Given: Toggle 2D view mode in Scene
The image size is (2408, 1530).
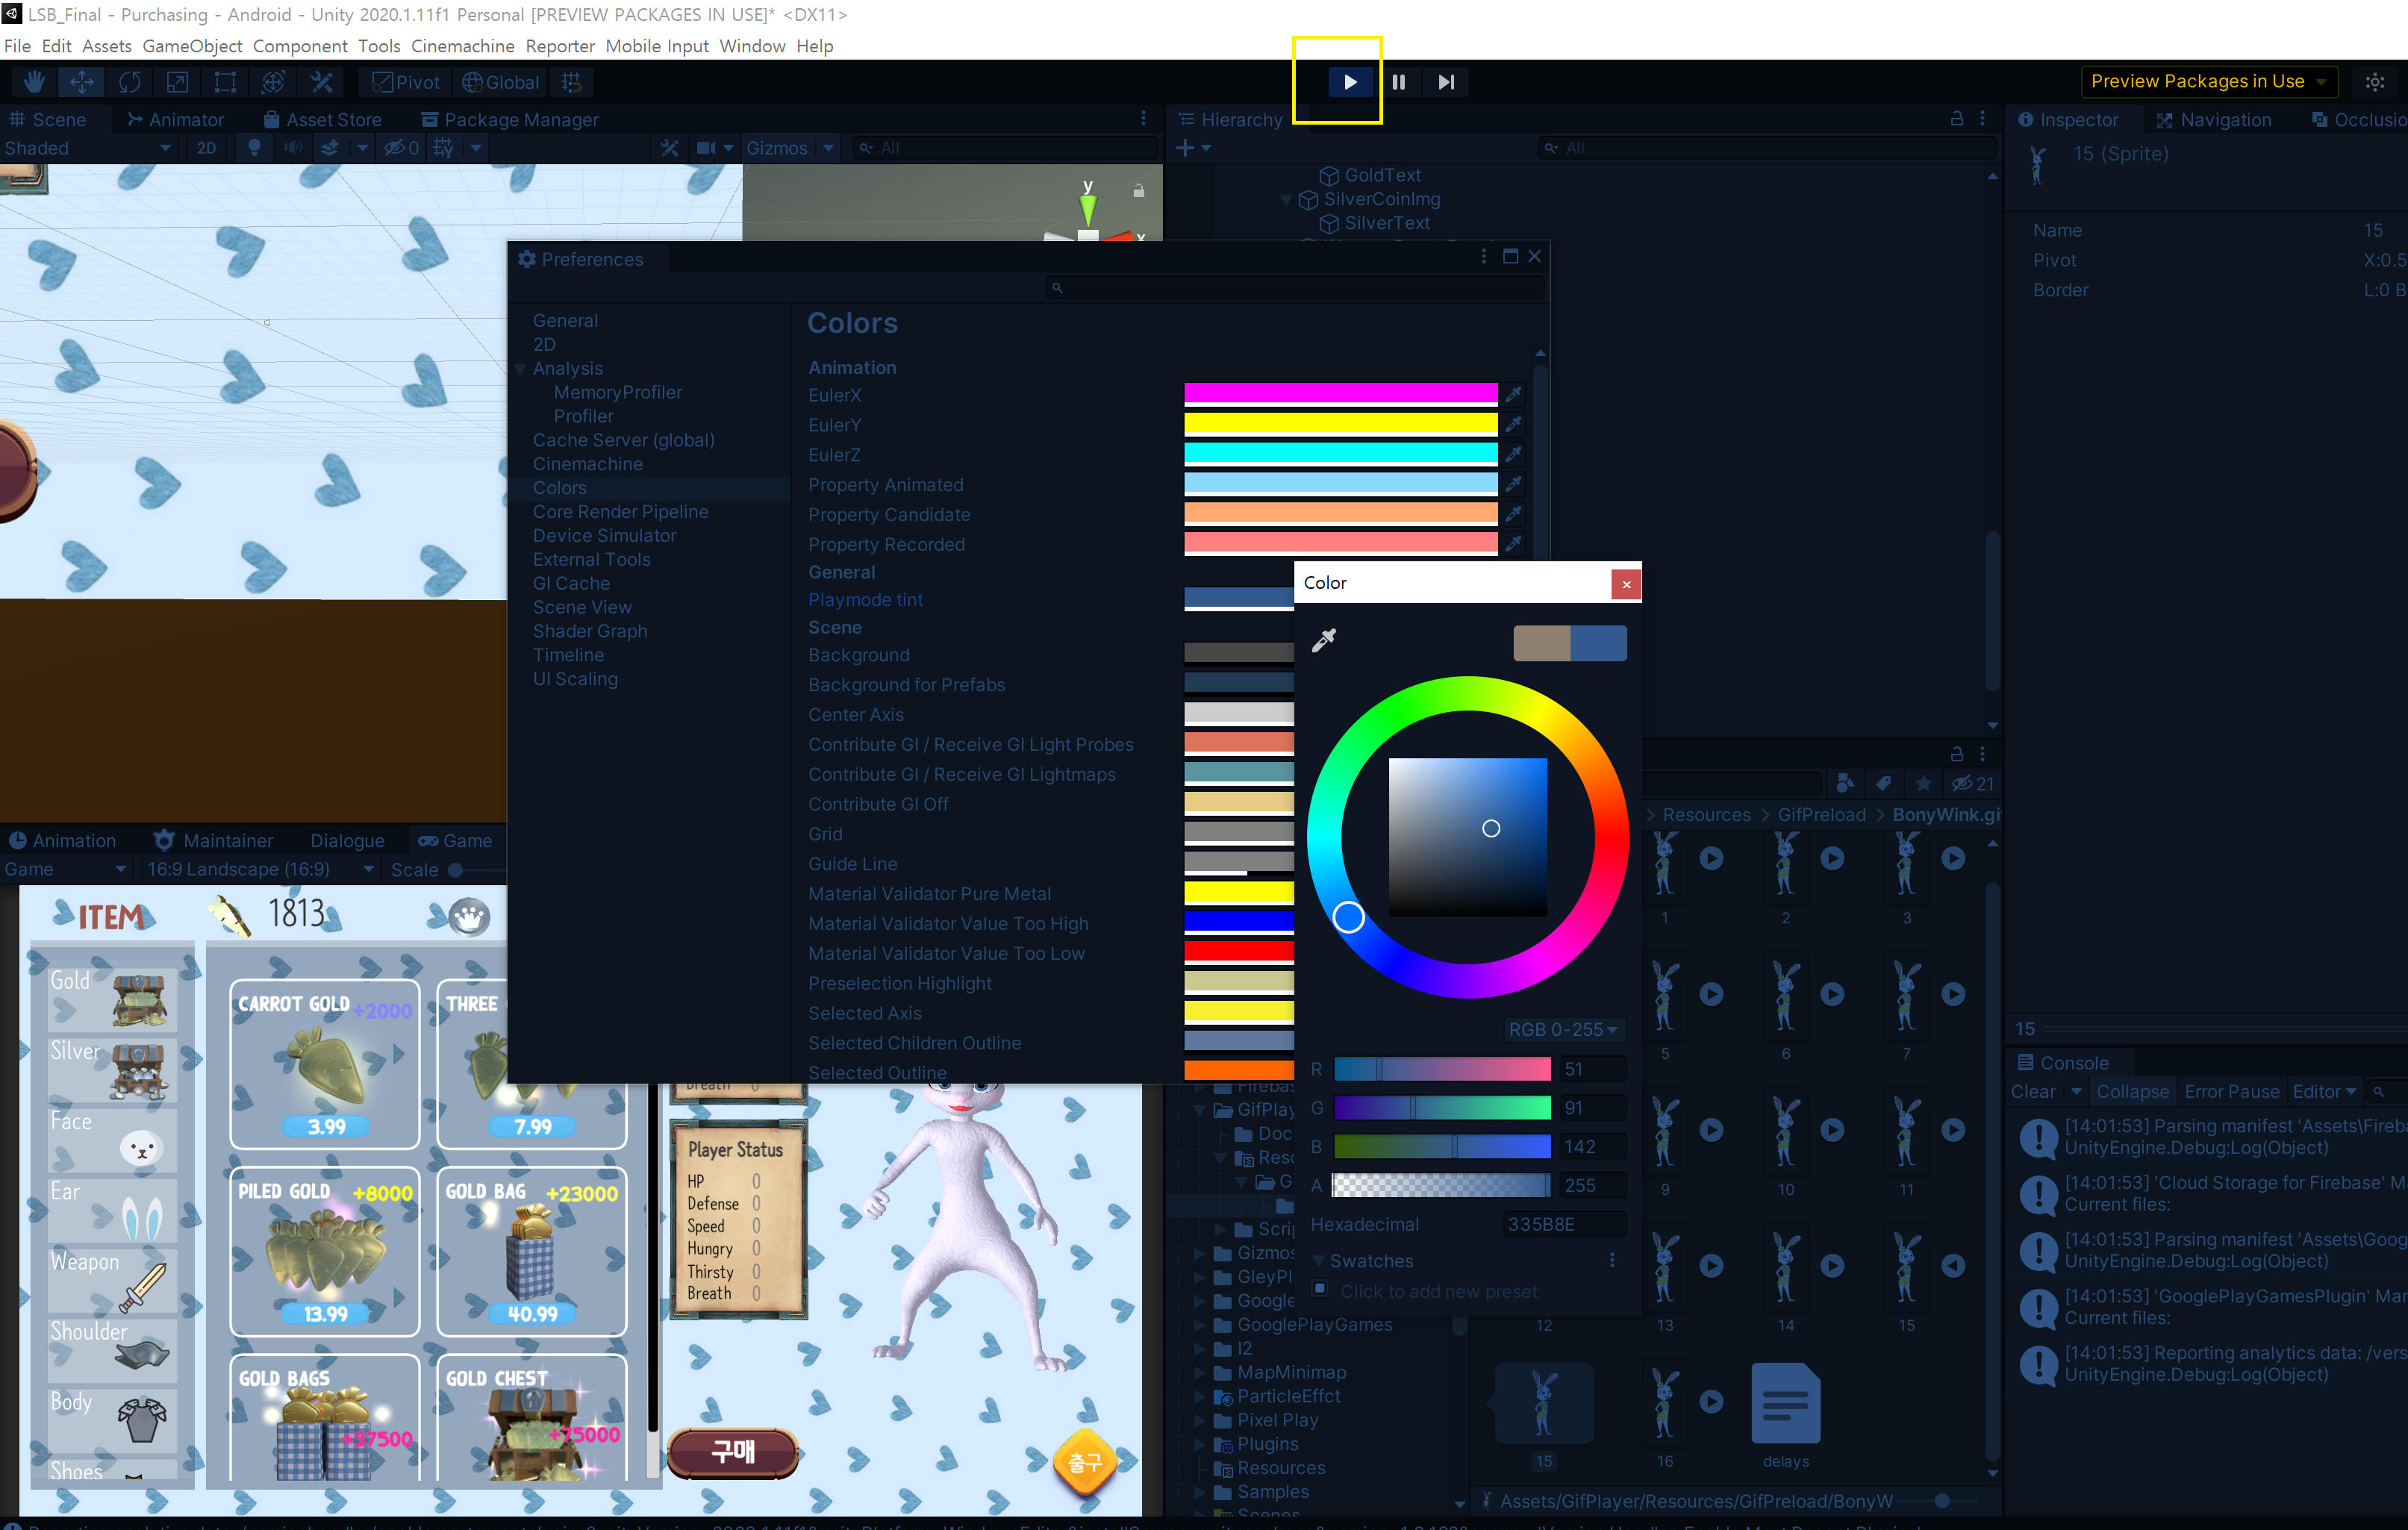Looking at the screenshot, I should click(x=206, y=148).
